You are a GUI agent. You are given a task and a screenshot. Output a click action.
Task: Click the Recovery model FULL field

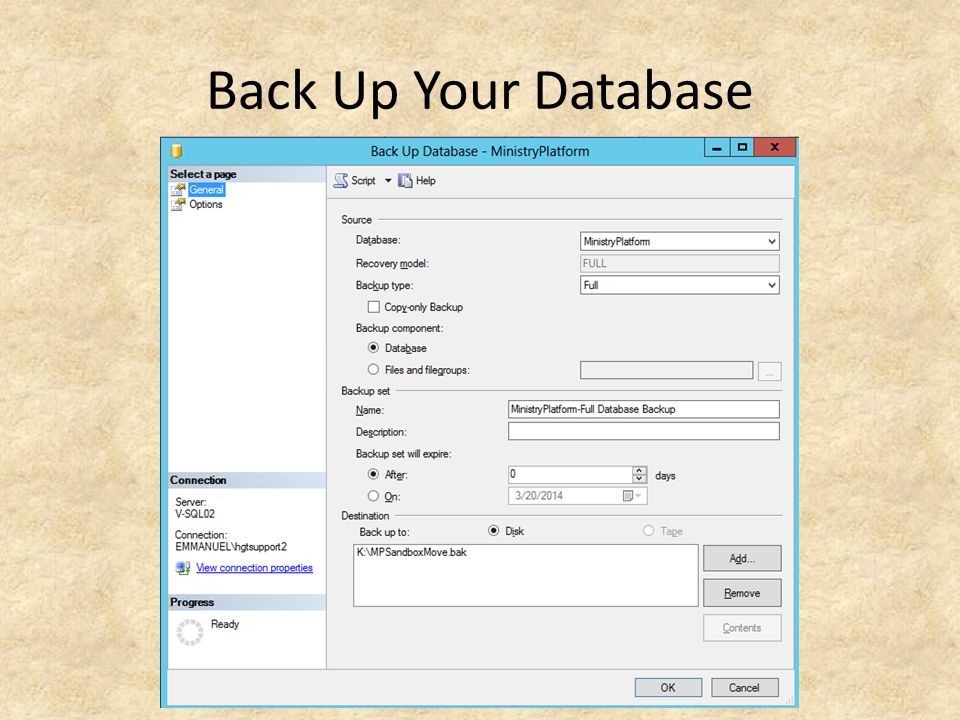(679, 263)
